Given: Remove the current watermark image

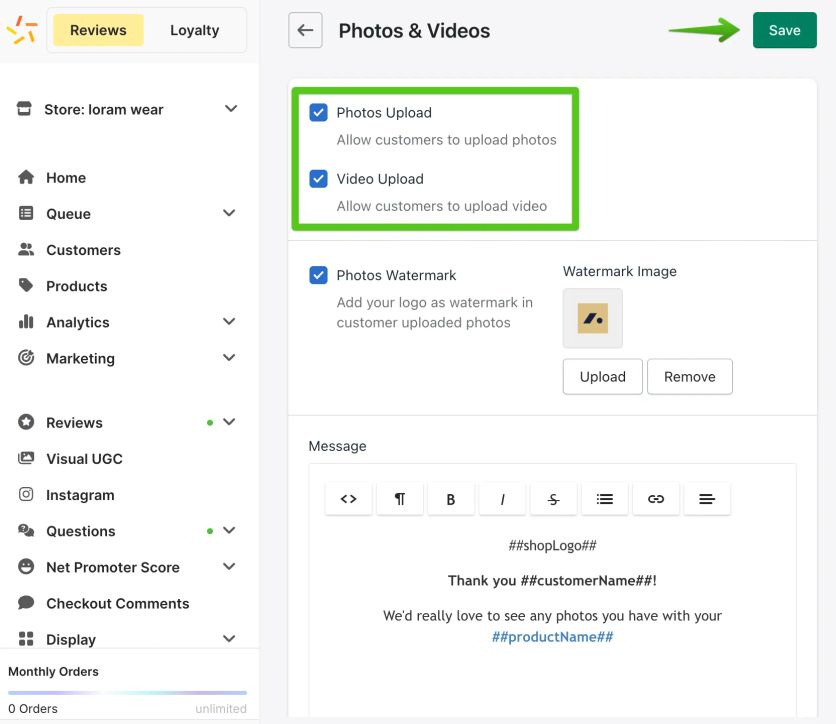Looking at the screenshot, I should [x=689, y=376].
